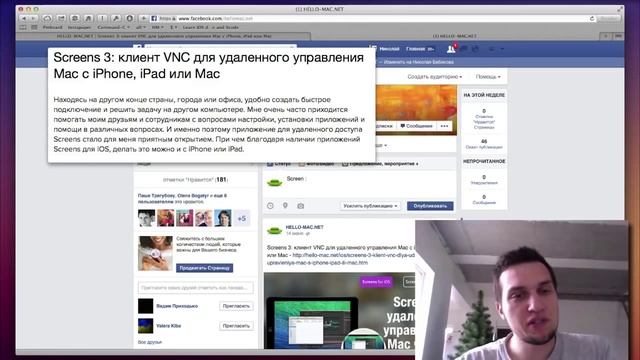Show all tabs icon at tab bar far right

coord(618,36)
